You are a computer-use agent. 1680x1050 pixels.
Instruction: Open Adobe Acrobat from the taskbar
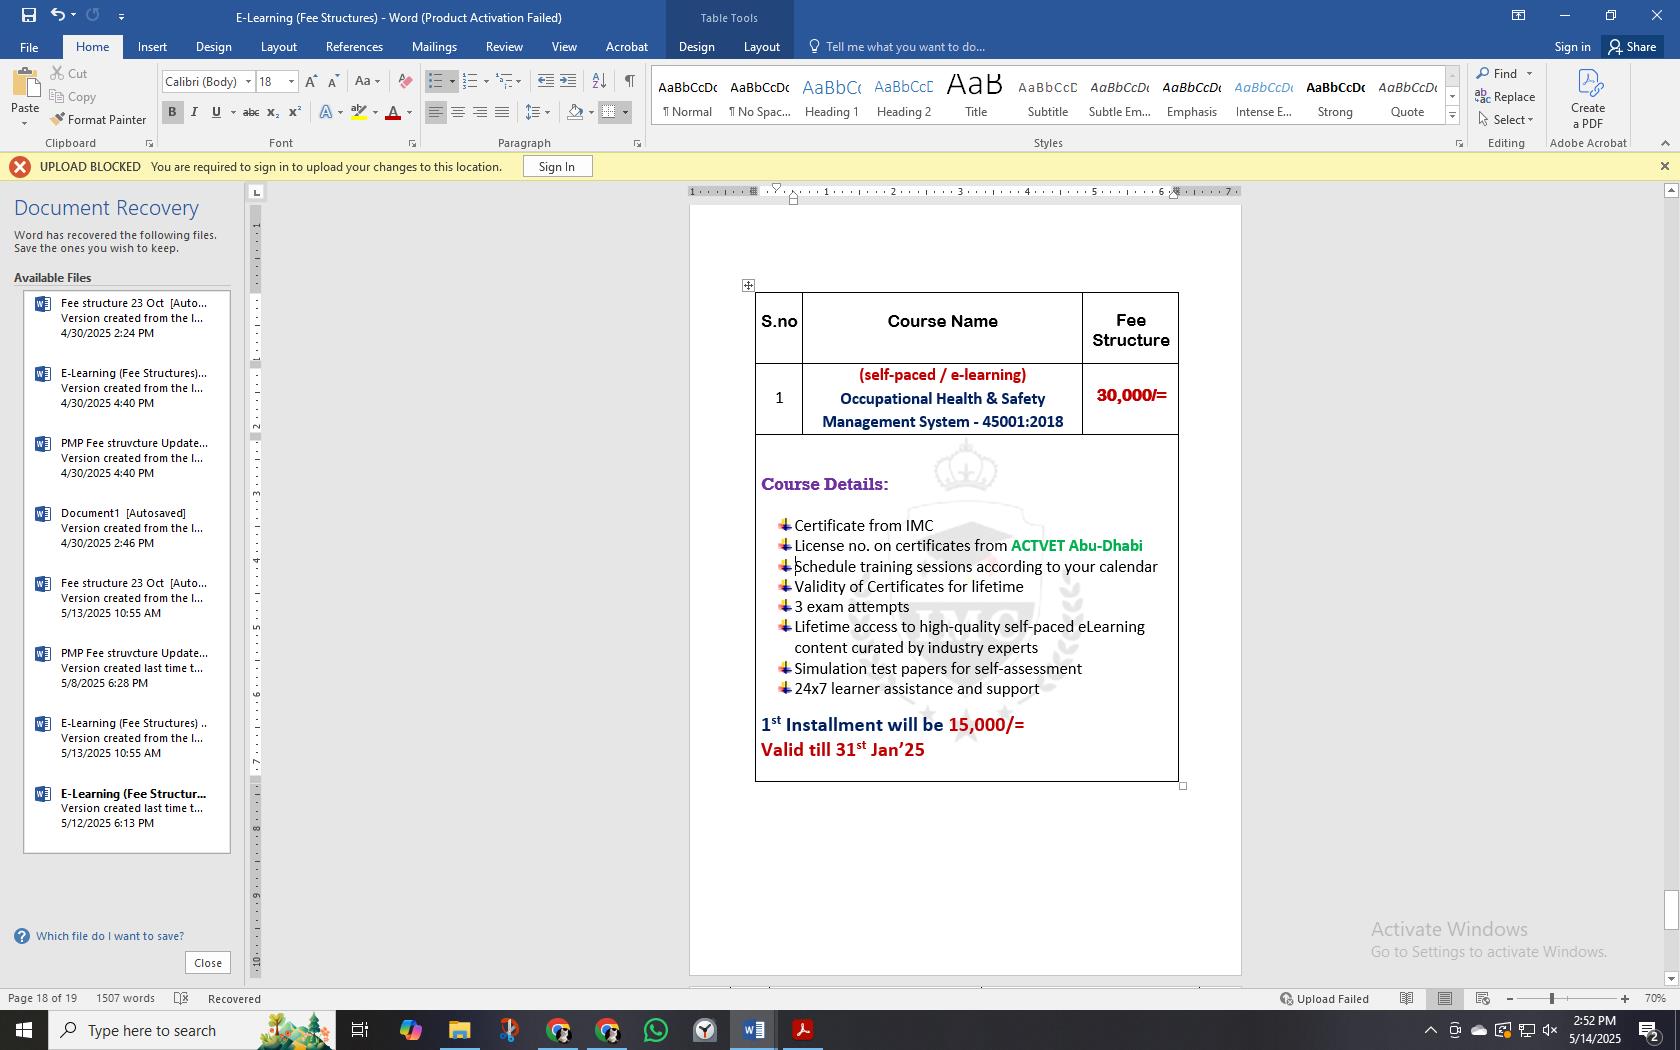(x=802, y=1030)
